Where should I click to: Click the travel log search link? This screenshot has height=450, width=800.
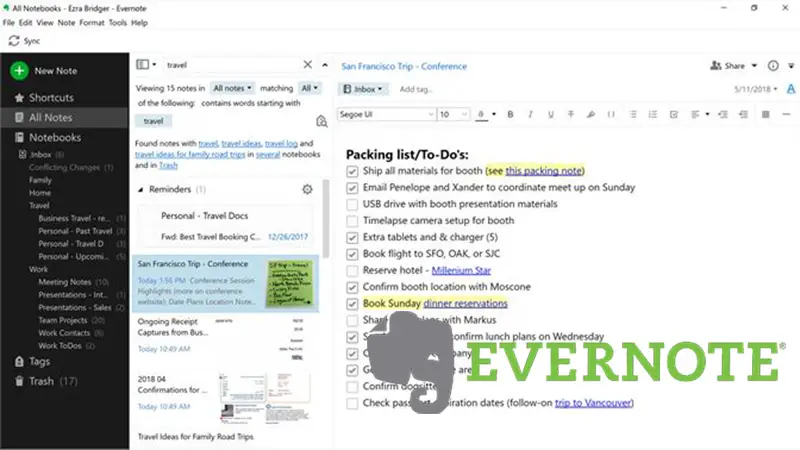281,143
